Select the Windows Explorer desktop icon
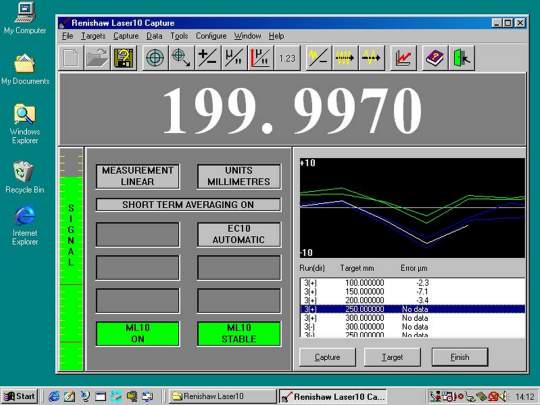The width and height of the screenshot is (540, 405). (x=25, y=124)
